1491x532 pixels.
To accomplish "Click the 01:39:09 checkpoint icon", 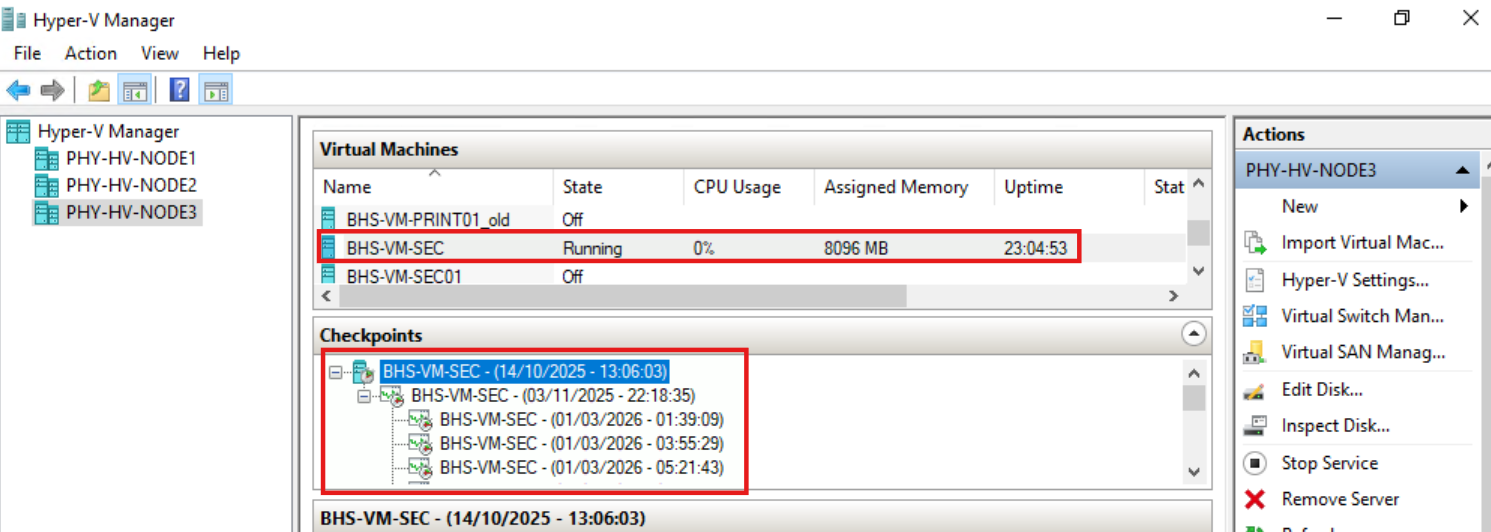I will click(x=421, y=420).
